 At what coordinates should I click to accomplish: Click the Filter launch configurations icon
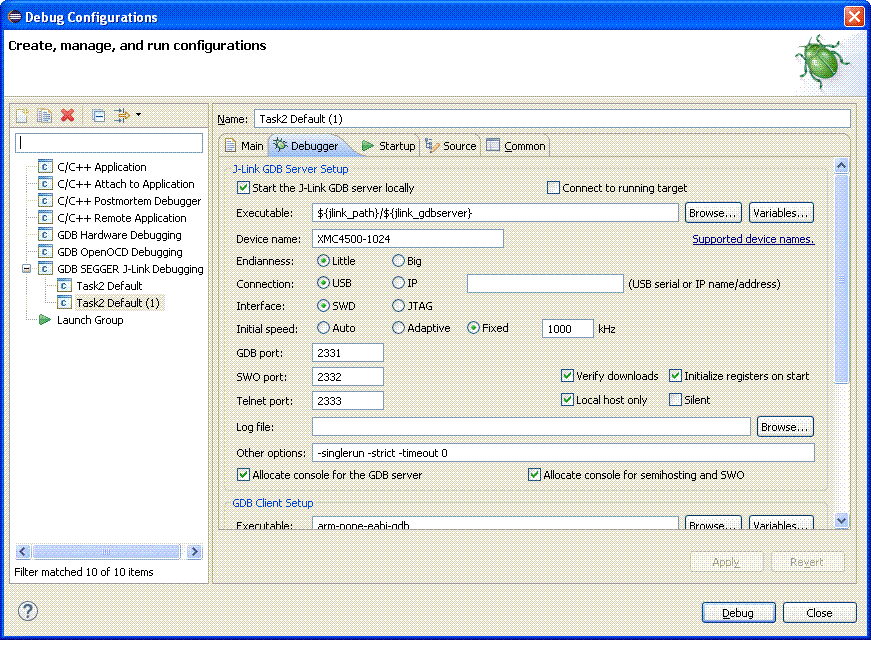(122, 115)
